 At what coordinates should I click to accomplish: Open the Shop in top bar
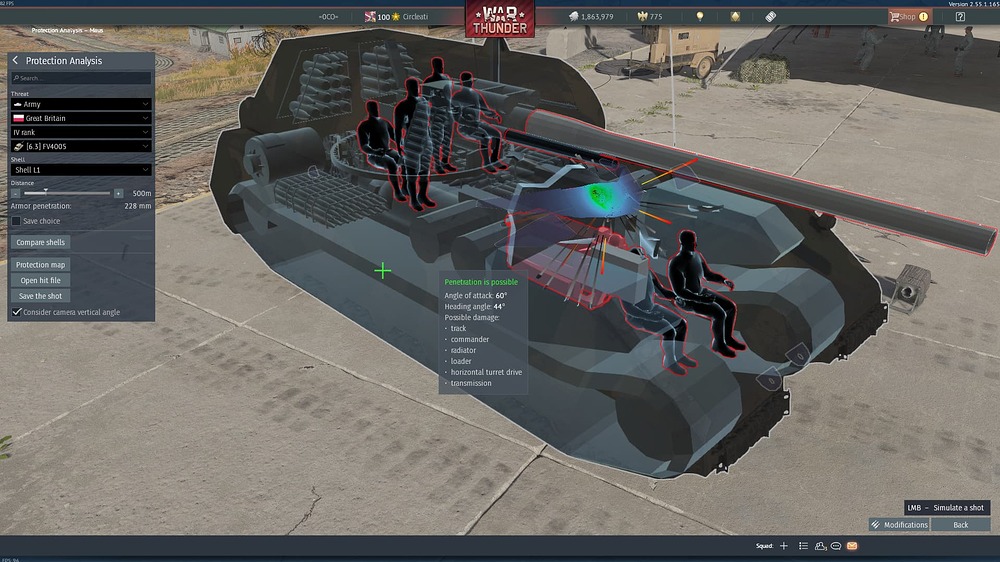pos(909,17)
